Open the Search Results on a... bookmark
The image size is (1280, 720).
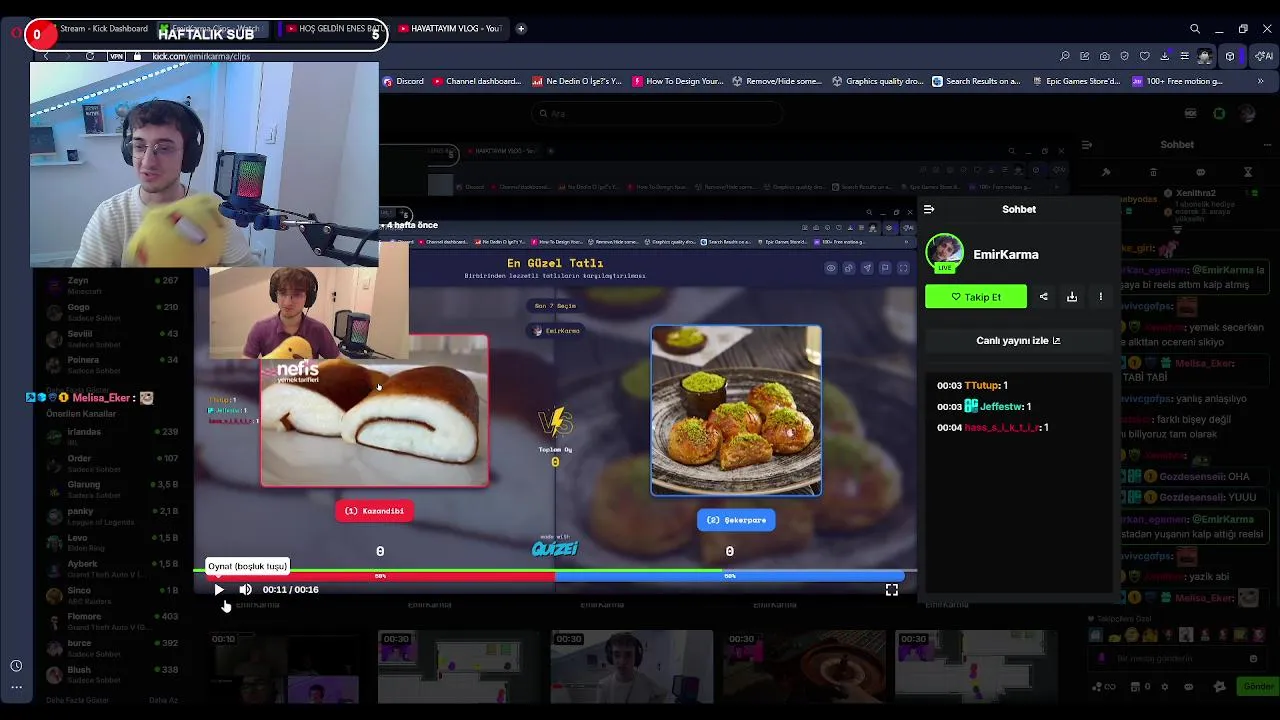[977, 81]
